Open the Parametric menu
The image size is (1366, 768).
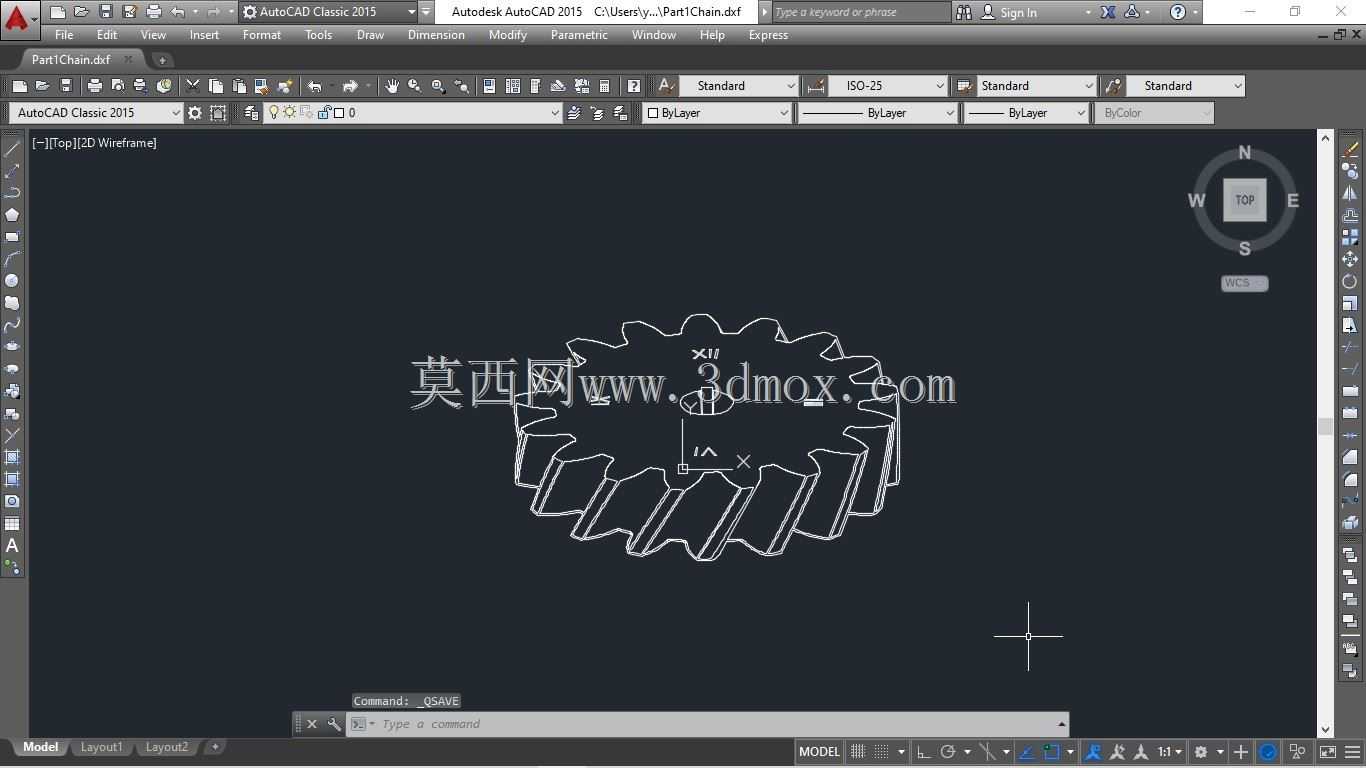579,35
